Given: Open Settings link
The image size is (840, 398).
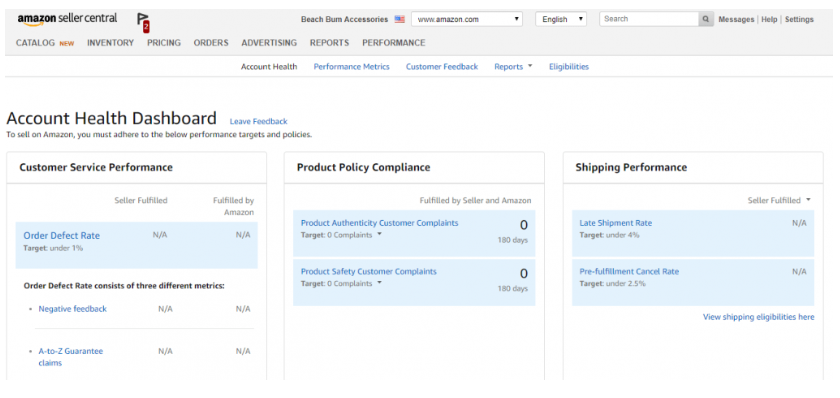Looking at the screenshot, I should pyautogui.click(x=799, y=19).
